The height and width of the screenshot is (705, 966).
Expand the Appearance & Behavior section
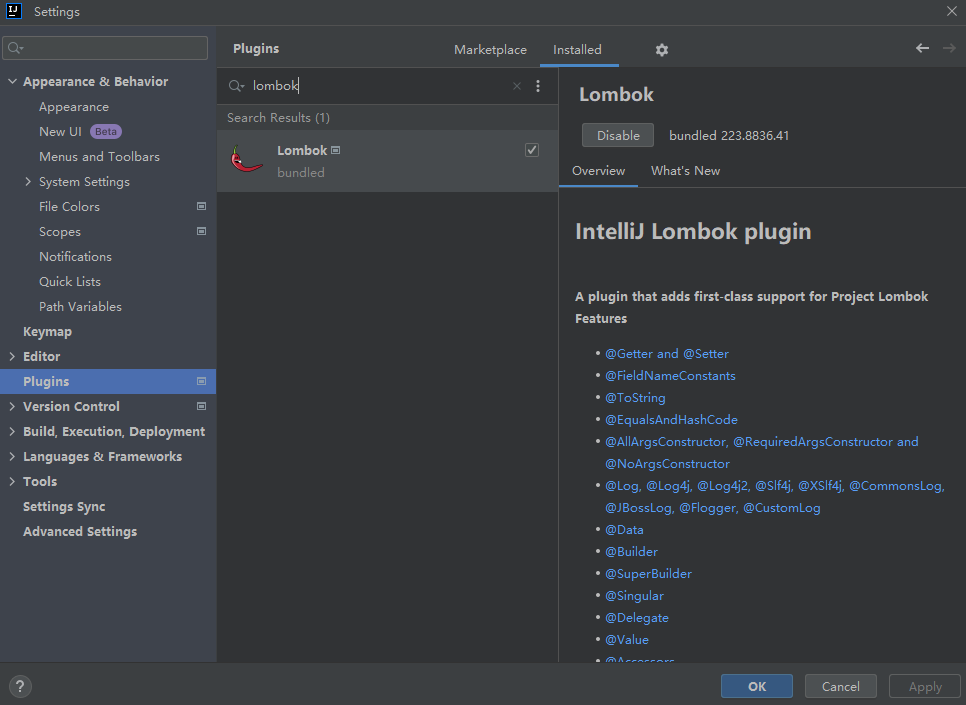(x=12, y=82)
